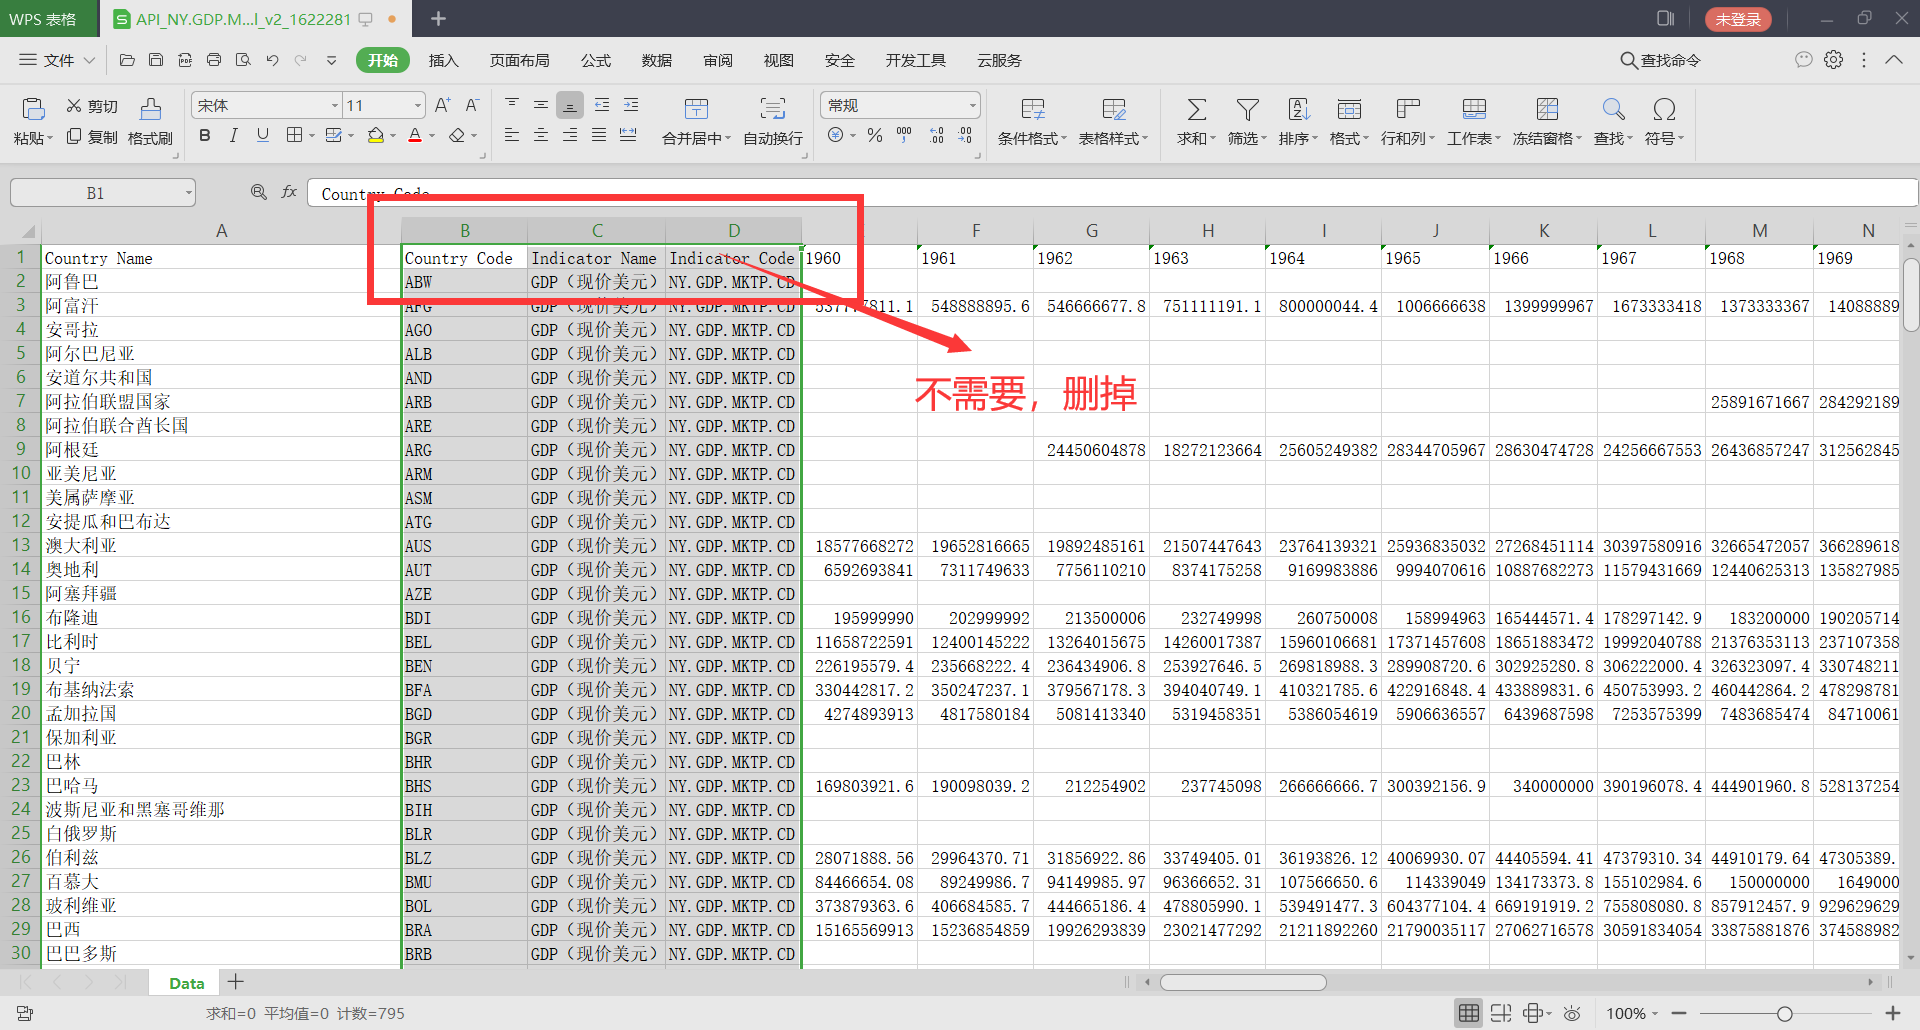The width and height of the screenshot is (1920, 1030).
Task: Click Merge and Center (合并居中) icon
Action: click(696, 109)
